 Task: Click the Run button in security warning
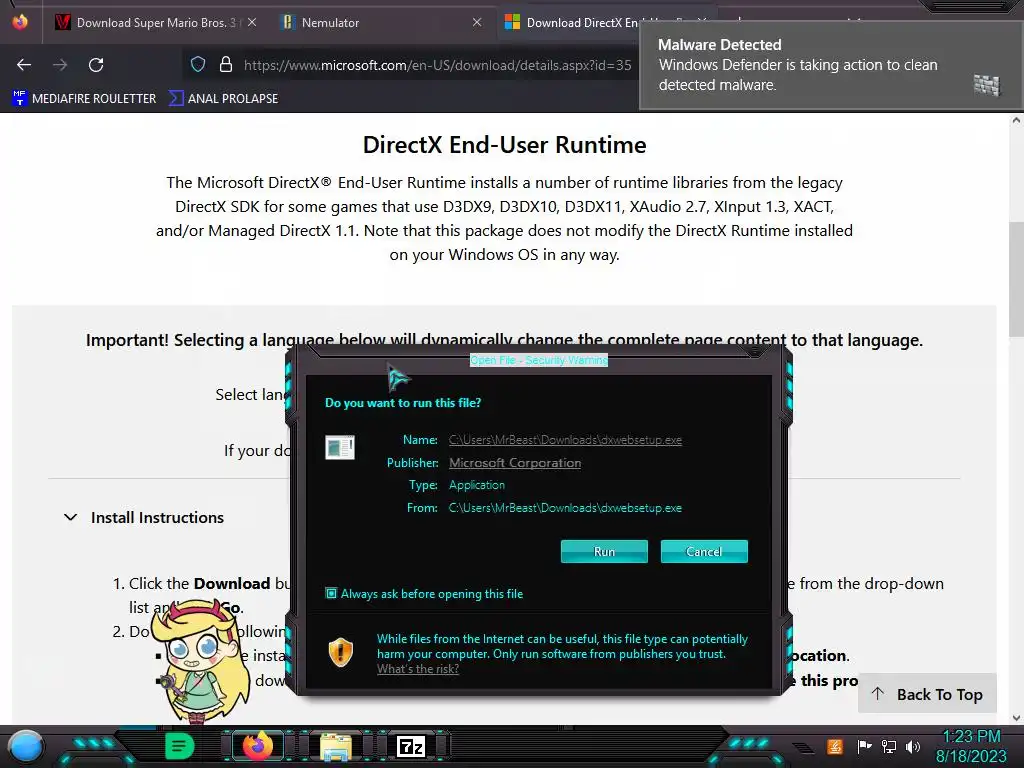604,551
